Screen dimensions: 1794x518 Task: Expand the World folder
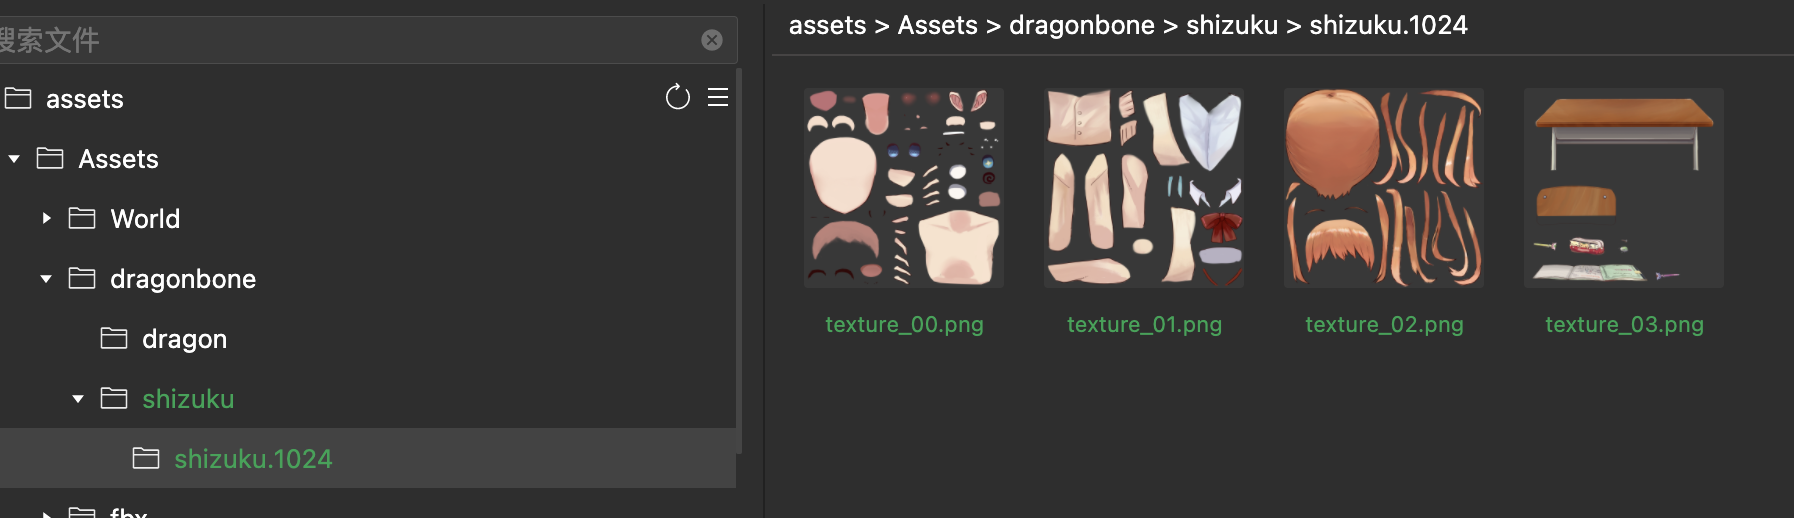click(x=46, y=218)
